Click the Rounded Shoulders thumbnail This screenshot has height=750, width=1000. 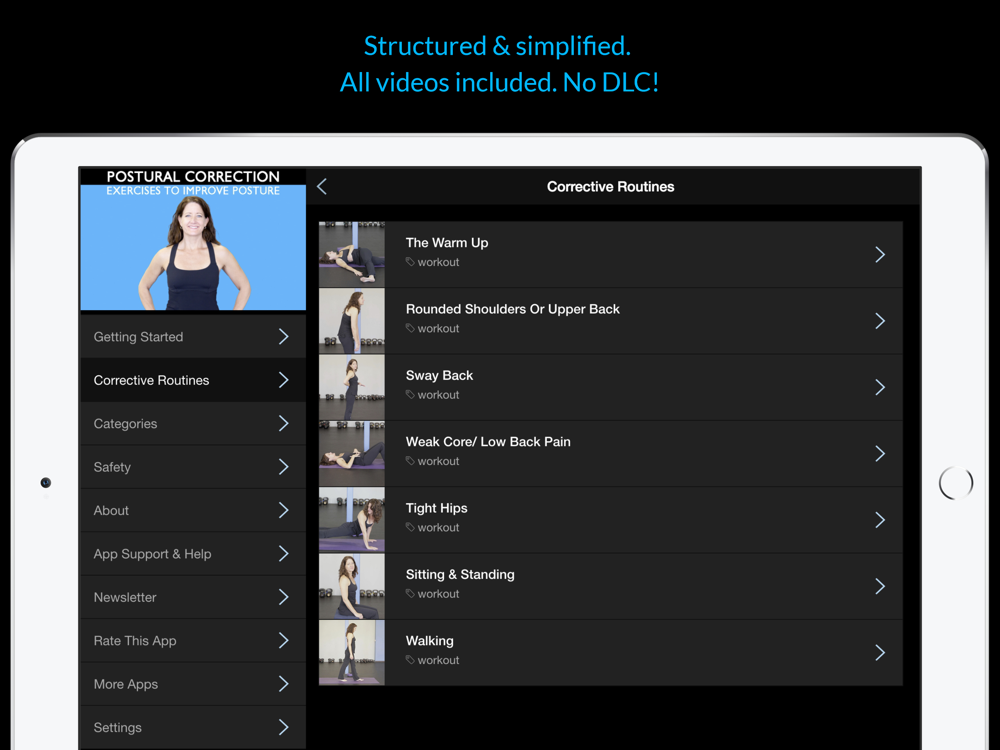[351, 321]
